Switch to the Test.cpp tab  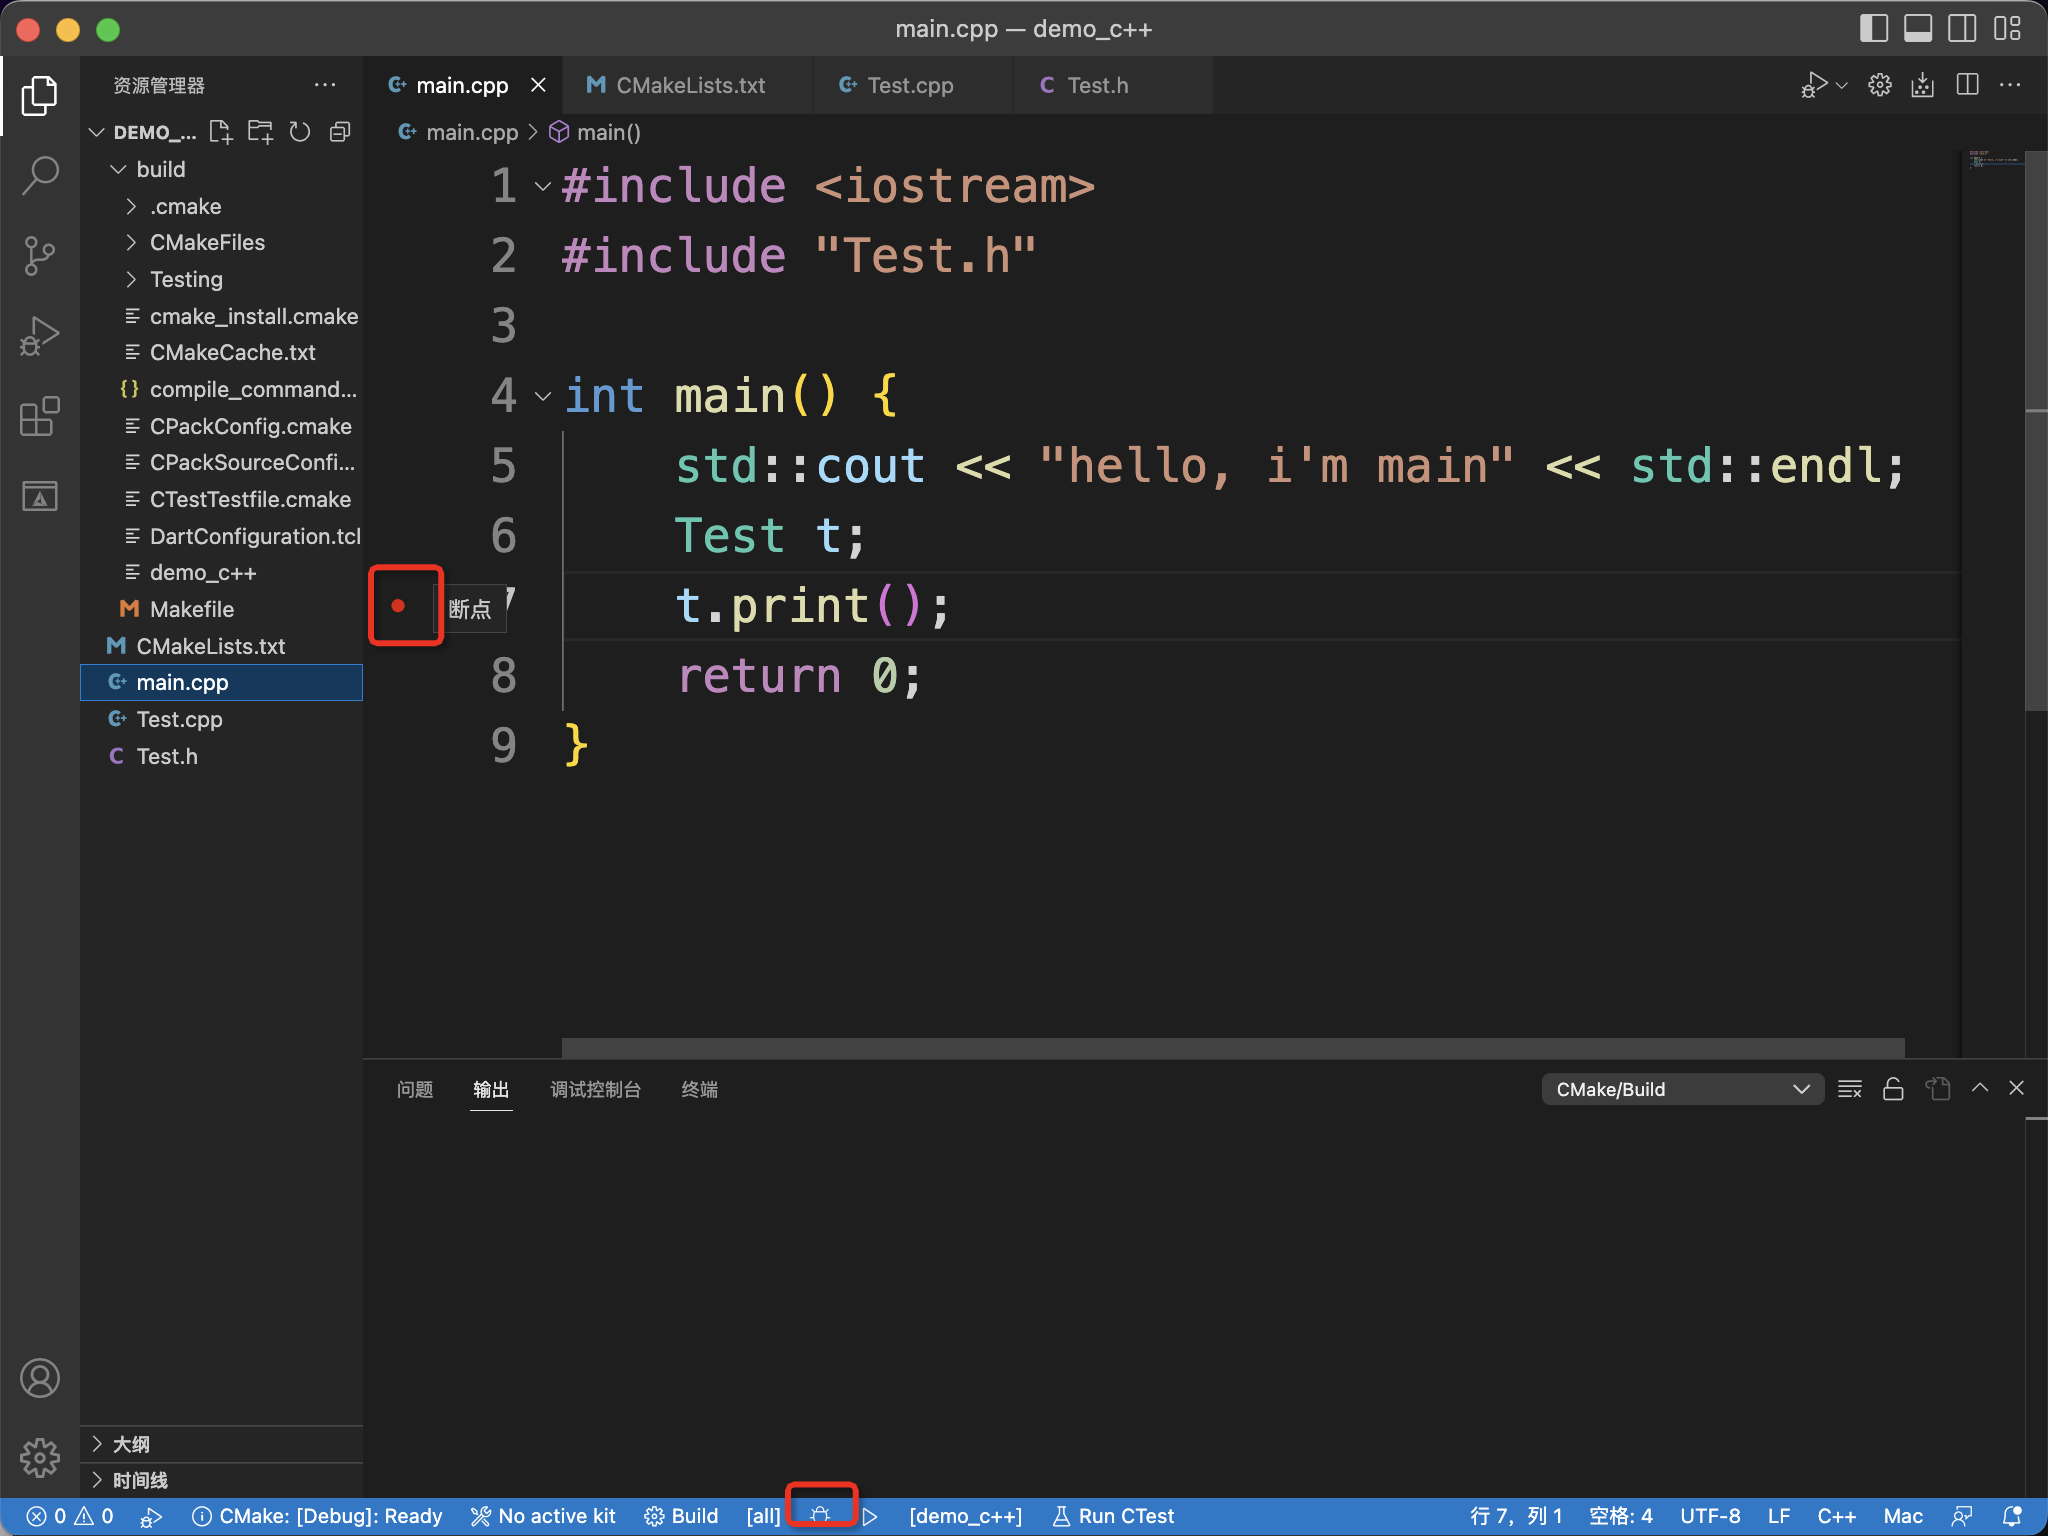pyautogui.click(x=913, y=85)
